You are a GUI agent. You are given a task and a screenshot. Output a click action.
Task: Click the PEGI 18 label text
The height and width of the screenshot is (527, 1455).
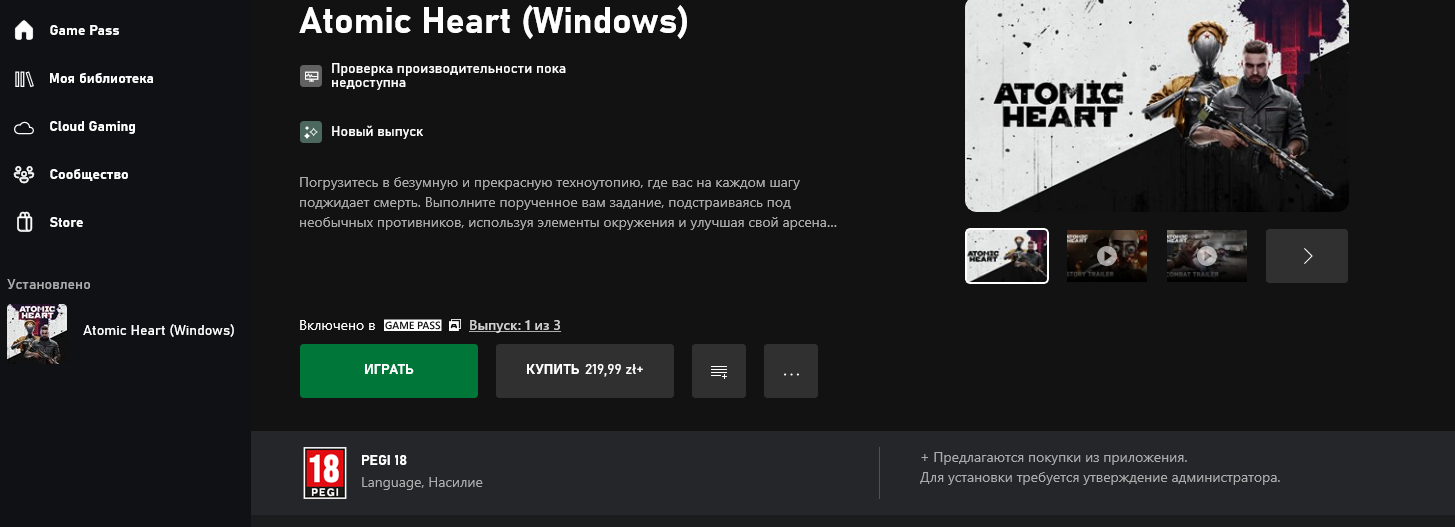coord(384,461)
